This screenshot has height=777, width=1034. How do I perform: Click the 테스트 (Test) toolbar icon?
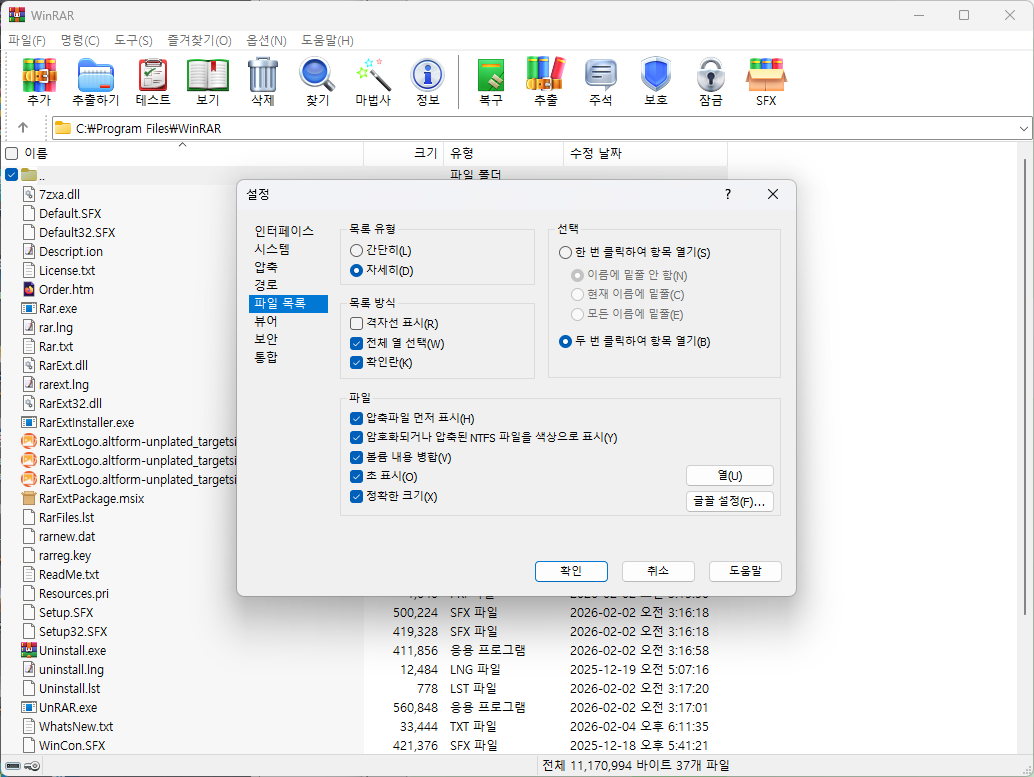click(x=153, y=75)
